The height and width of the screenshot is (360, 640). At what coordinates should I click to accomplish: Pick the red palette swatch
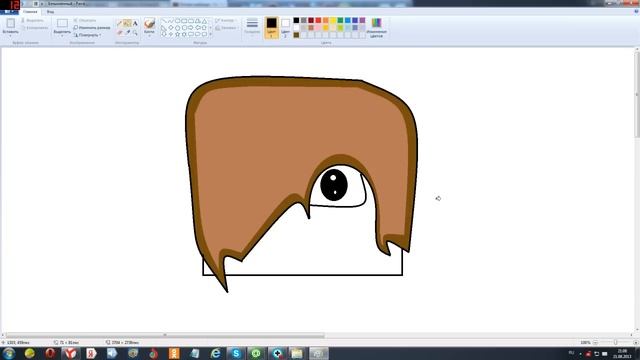click(x=318, y=20)
